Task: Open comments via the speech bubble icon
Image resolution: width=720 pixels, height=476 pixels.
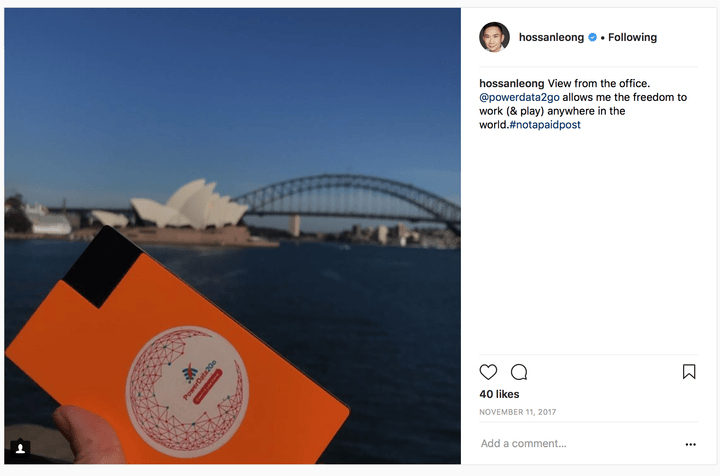Action: 519,372
